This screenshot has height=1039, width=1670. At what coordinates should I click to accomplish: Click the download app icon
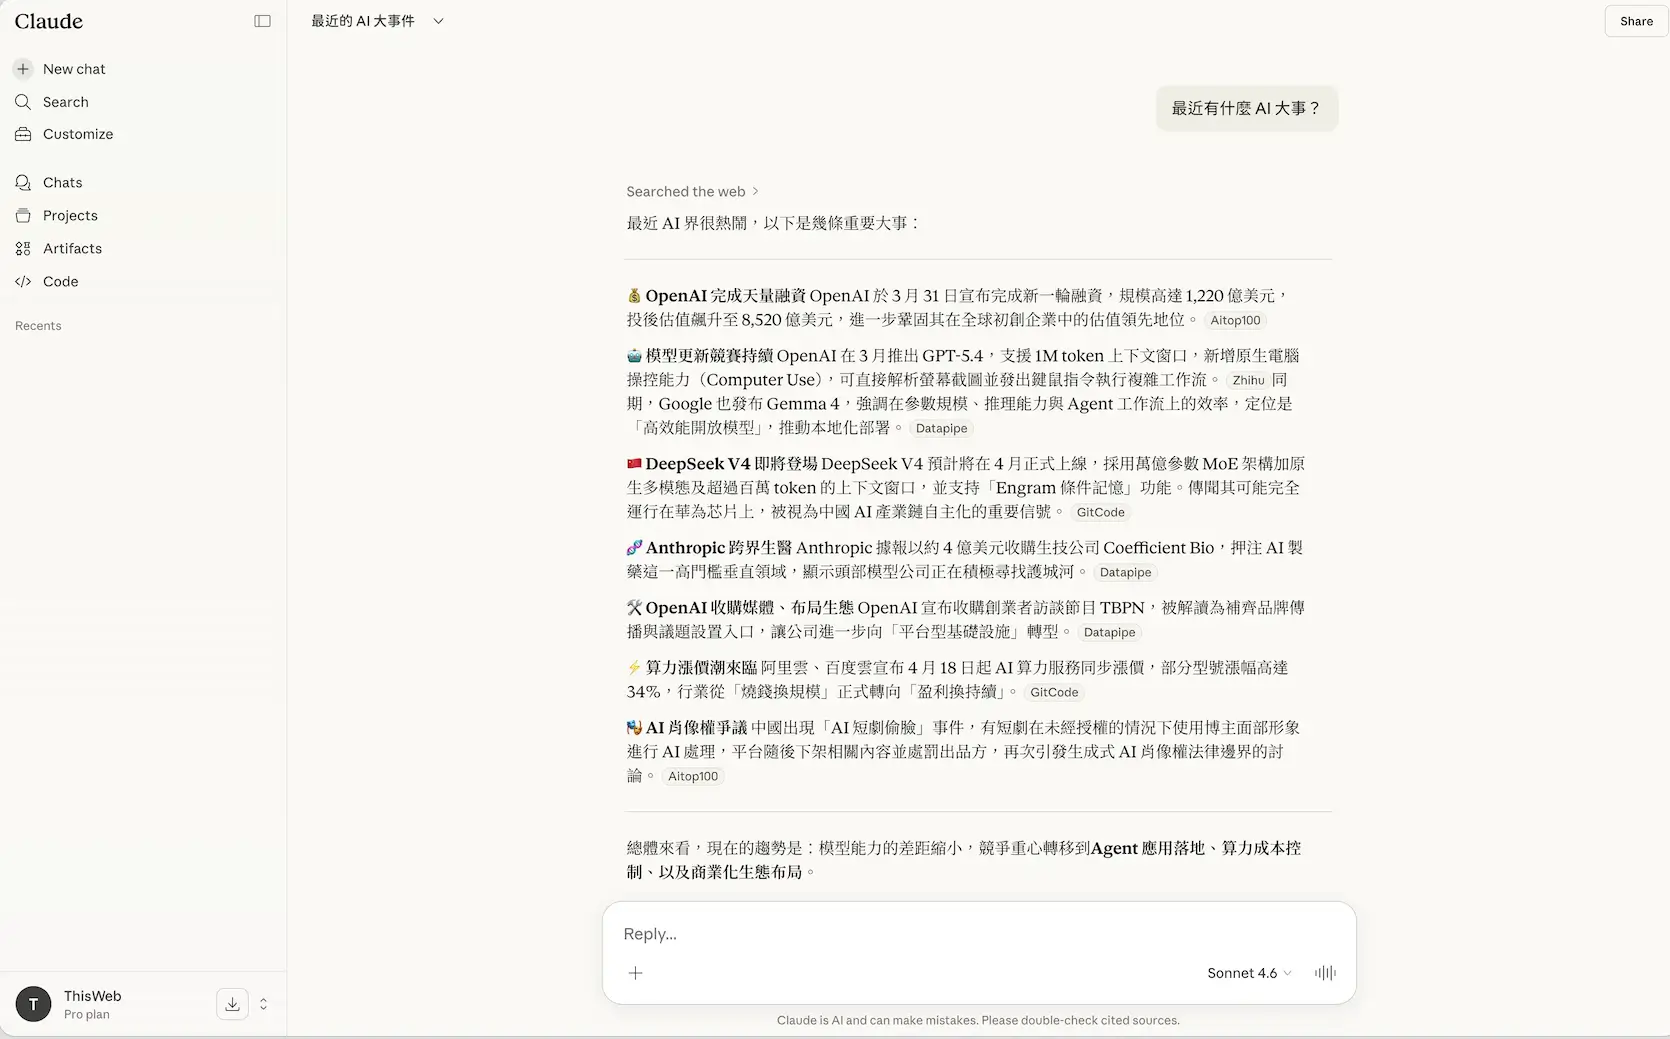pos(232,1004)
